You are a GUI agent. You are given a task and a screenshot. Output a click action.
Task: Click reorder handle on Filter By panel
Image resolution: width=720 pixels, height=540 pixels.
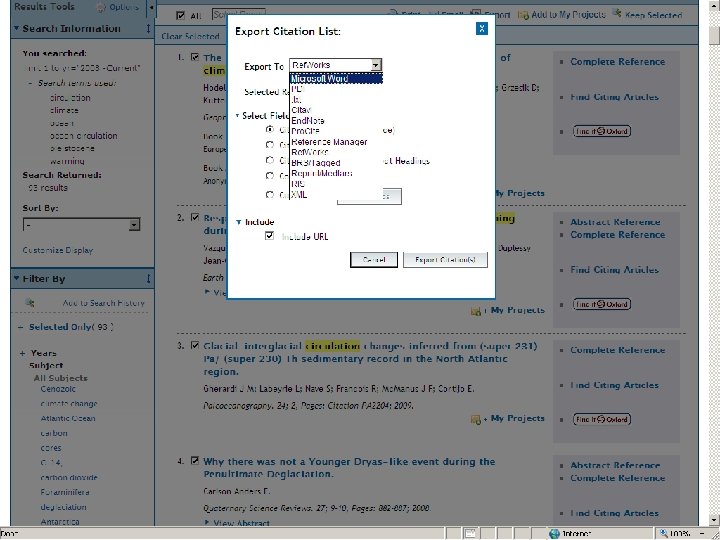pos(148,279)
